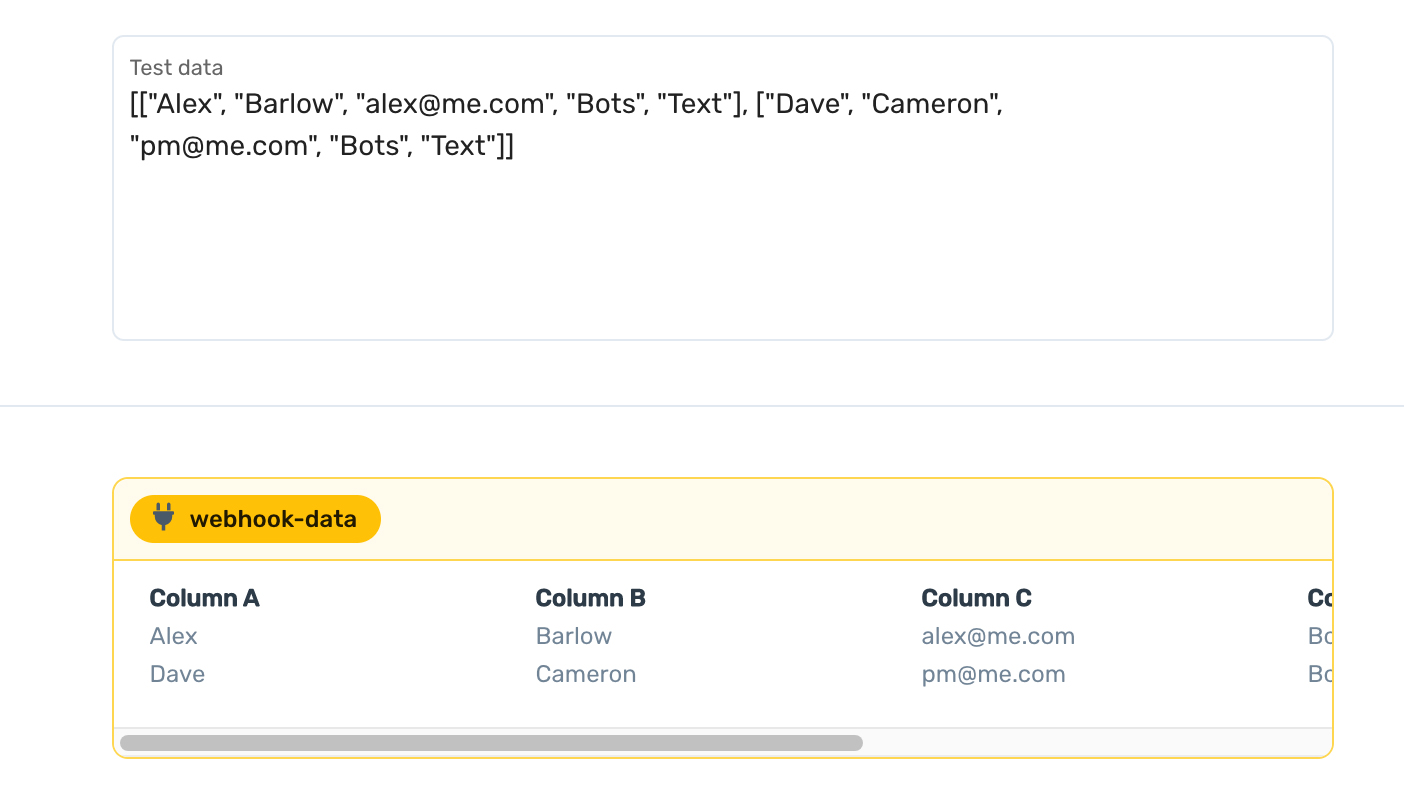Click the Barlow value in Column B
The height and width of the screenshot is (808, 1404).
(573, 636)
